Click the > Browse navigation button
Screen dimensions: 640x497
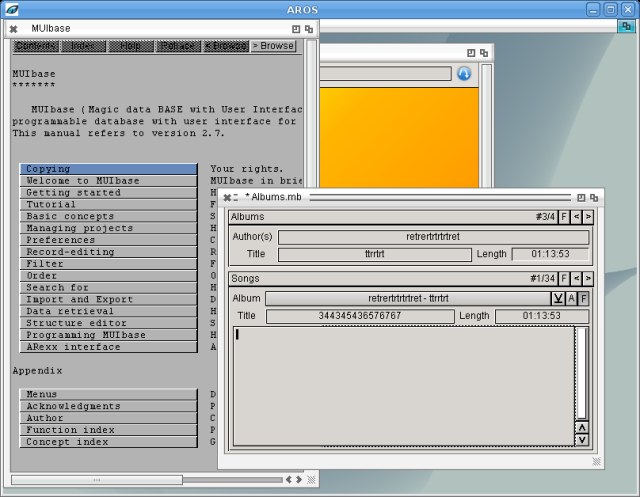[273, 46]
